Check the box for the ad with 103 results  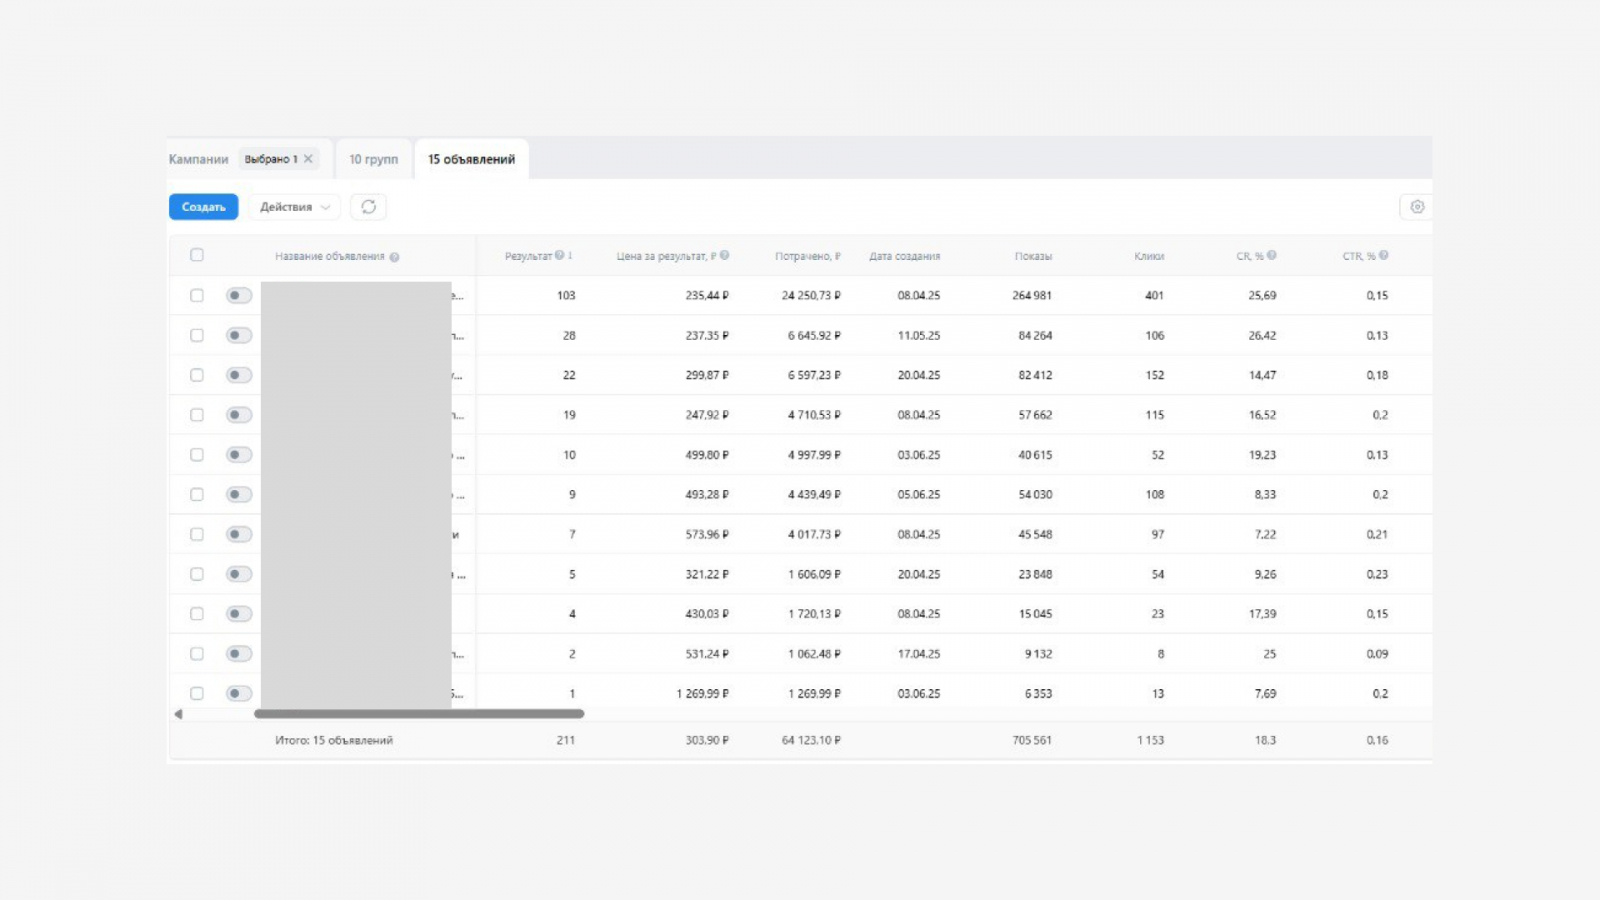[x=197, y=295]
